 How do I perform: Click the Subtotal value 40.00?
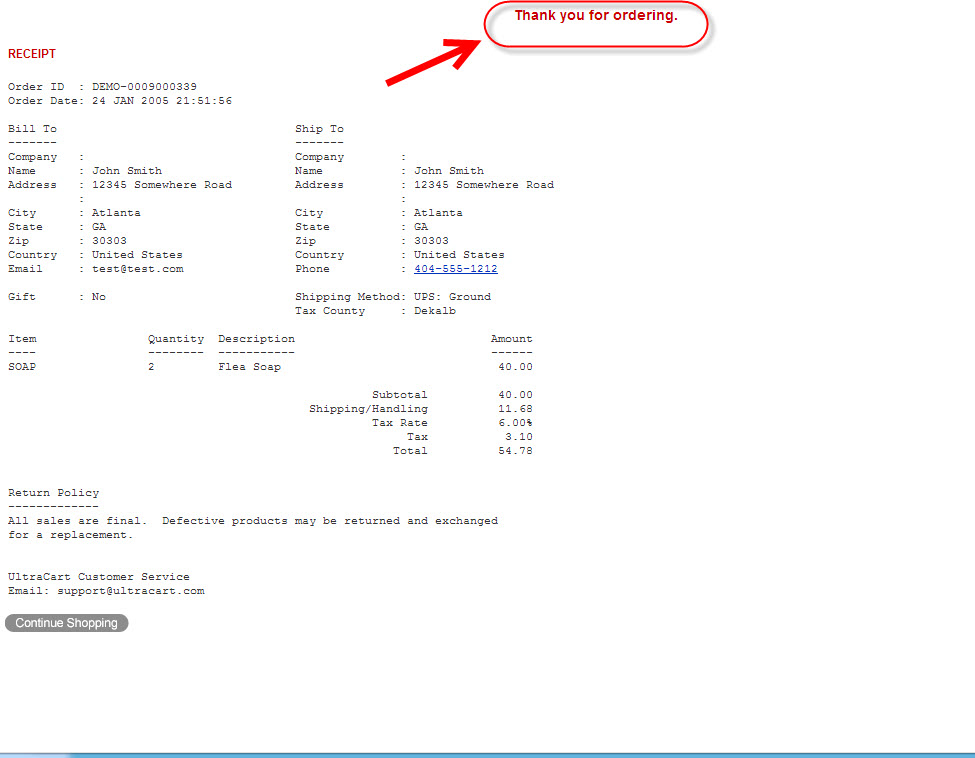coord(515,395)
